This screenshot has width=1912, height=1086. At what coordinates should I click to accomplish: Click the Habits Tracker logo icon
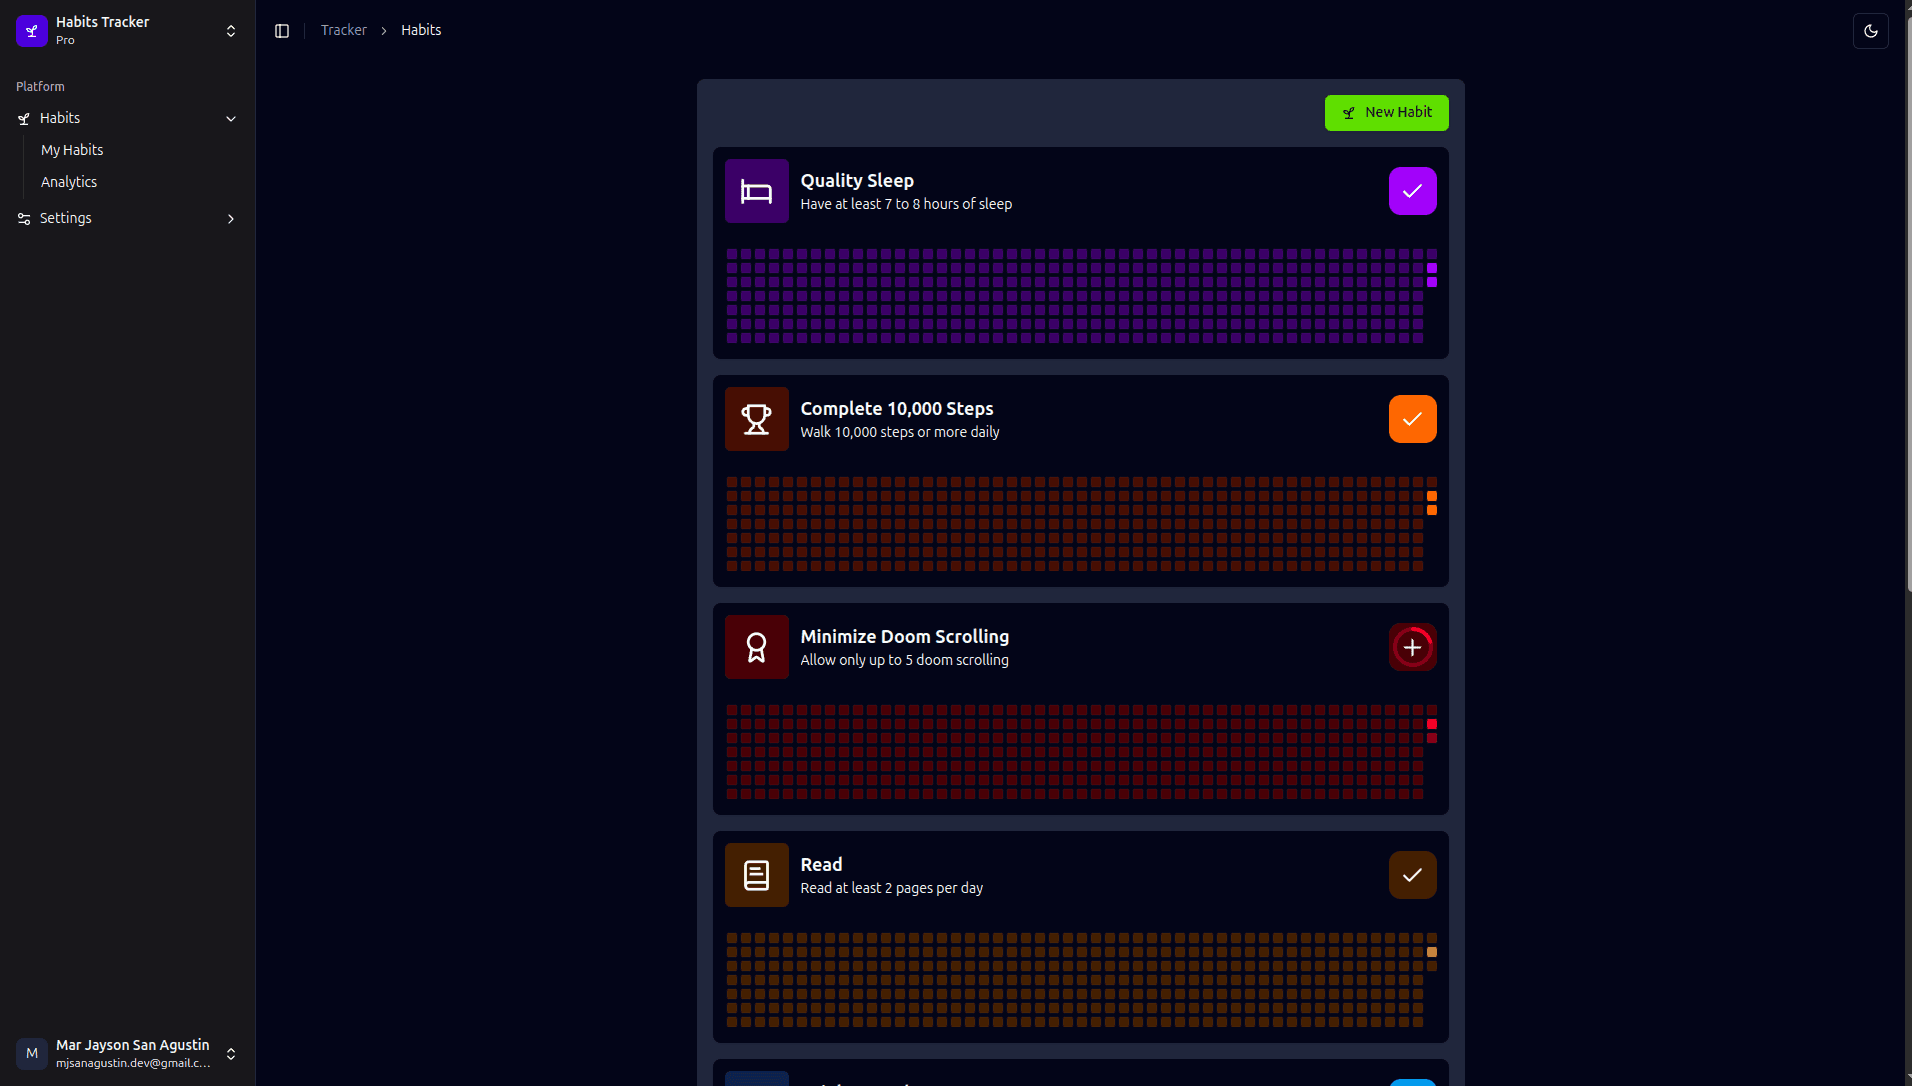pyautogui.click(x=32, y=31)
